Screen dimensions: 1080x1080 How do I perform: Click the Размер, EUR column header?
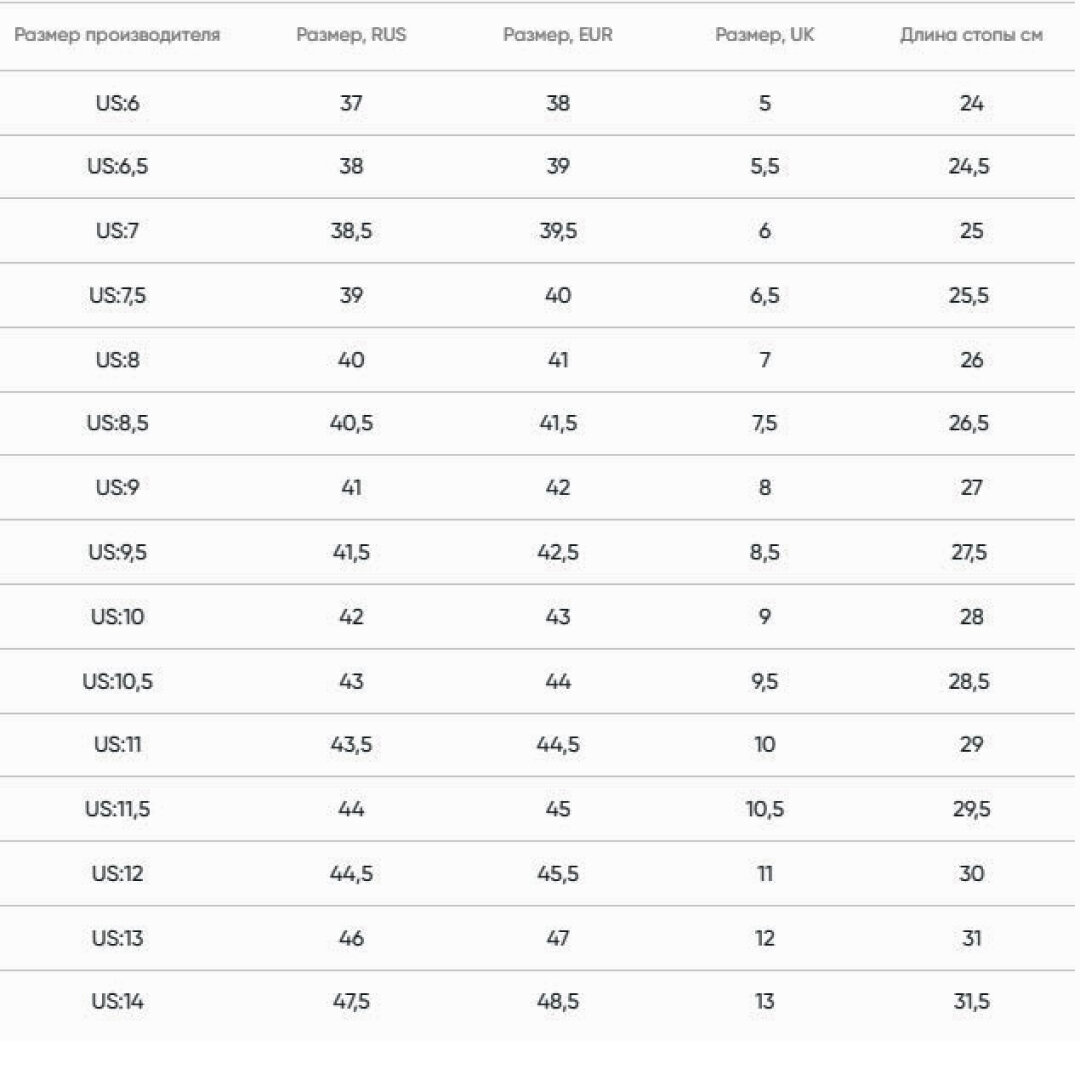point(558,34)
